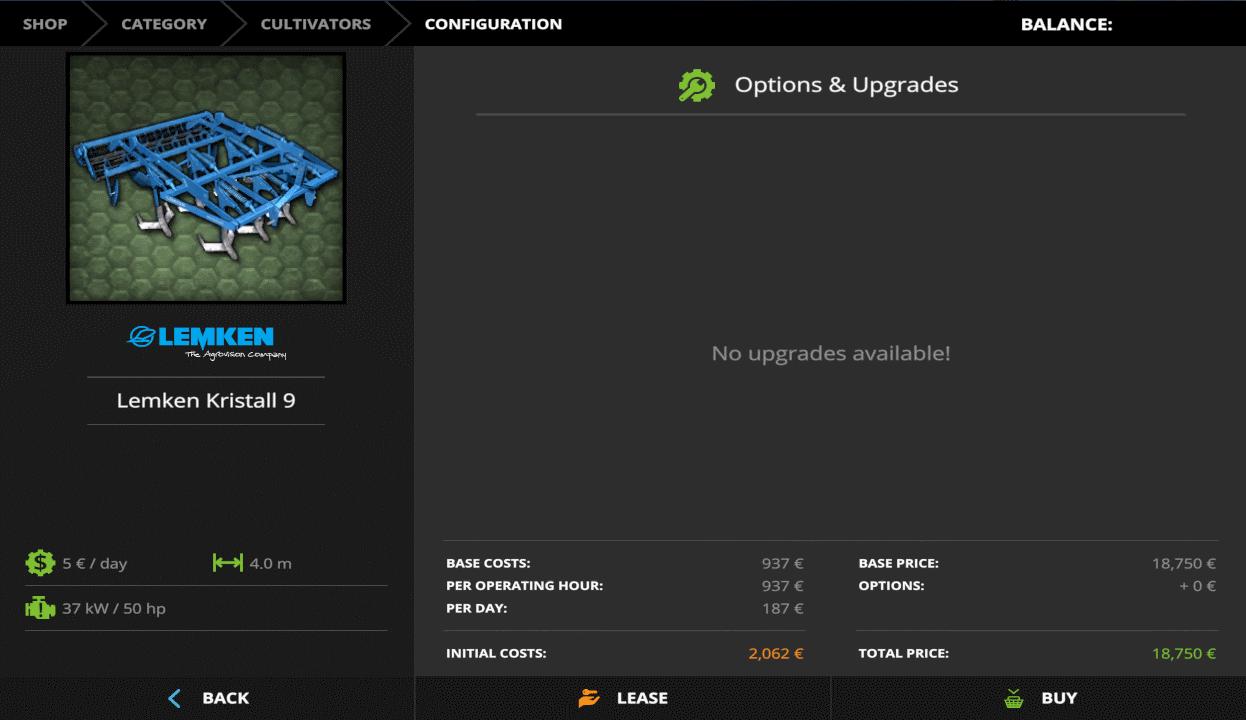Click the BALANCE label in header
This screenshot has width=1246, height=720.
pyautogui.click(x=1066, y=24)
